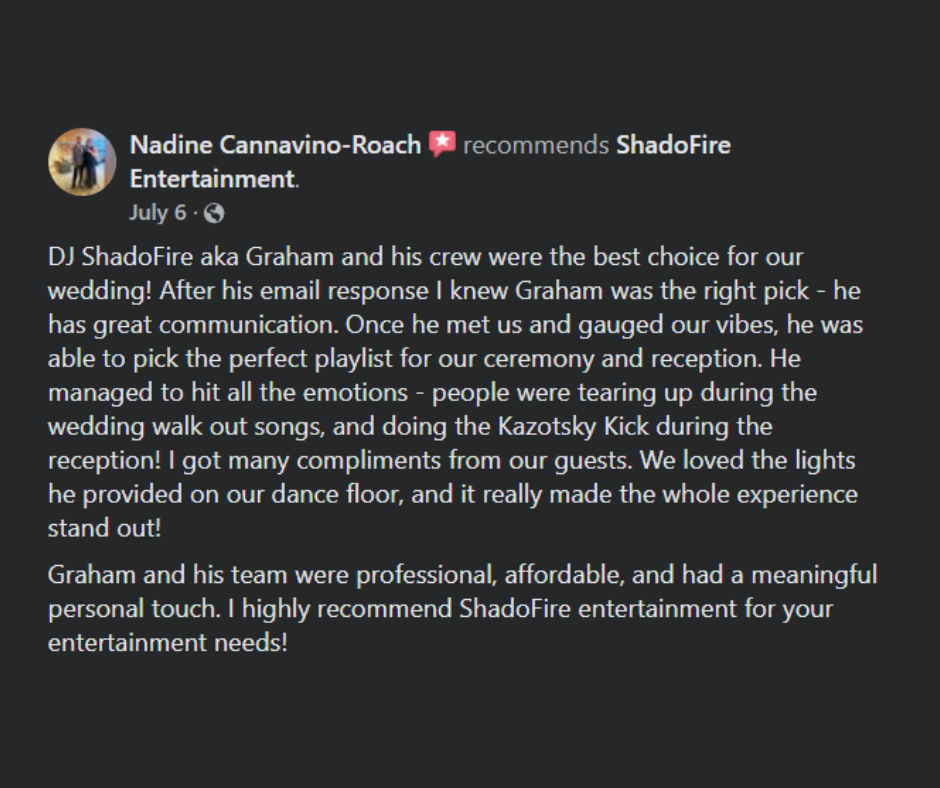Open the ShadoFire page link in the header
Viewport: 940px width, 788px height.
tap(673, 145)
